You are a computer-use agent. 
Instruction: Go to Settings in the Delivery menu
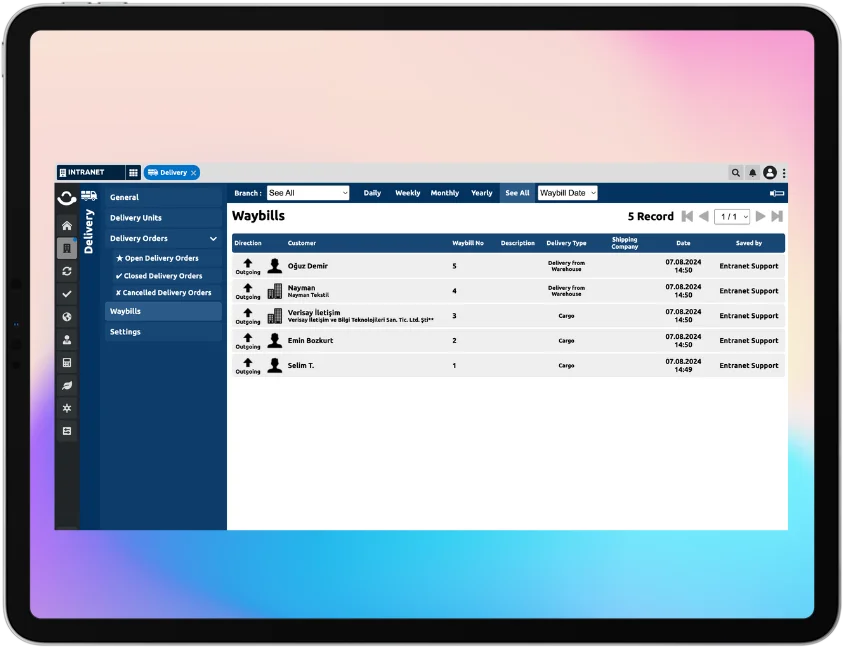[125, 332]
